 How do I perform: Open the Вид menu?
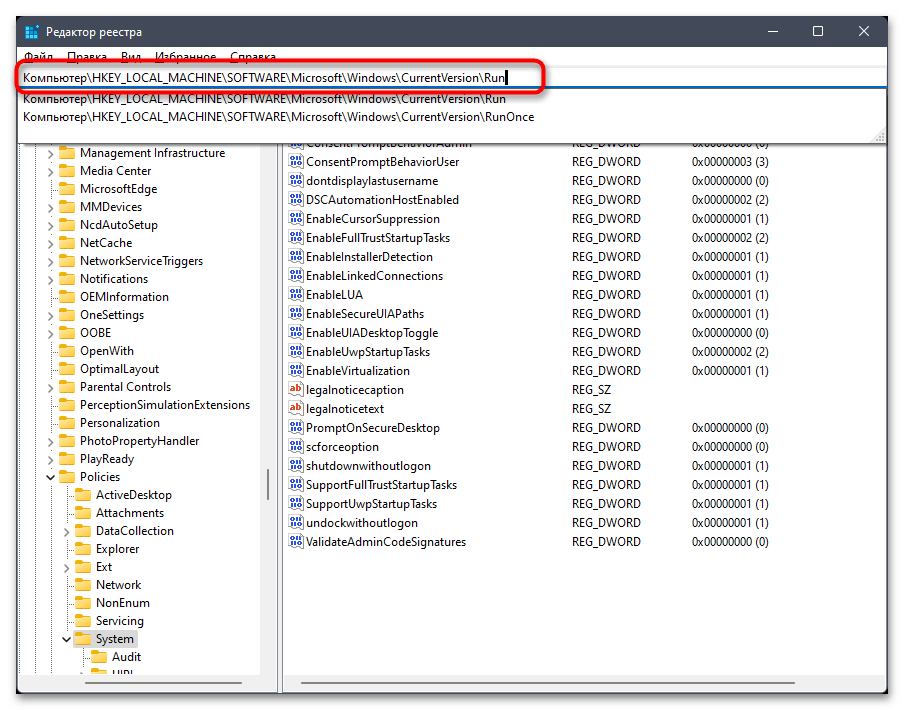coord(131,56)
